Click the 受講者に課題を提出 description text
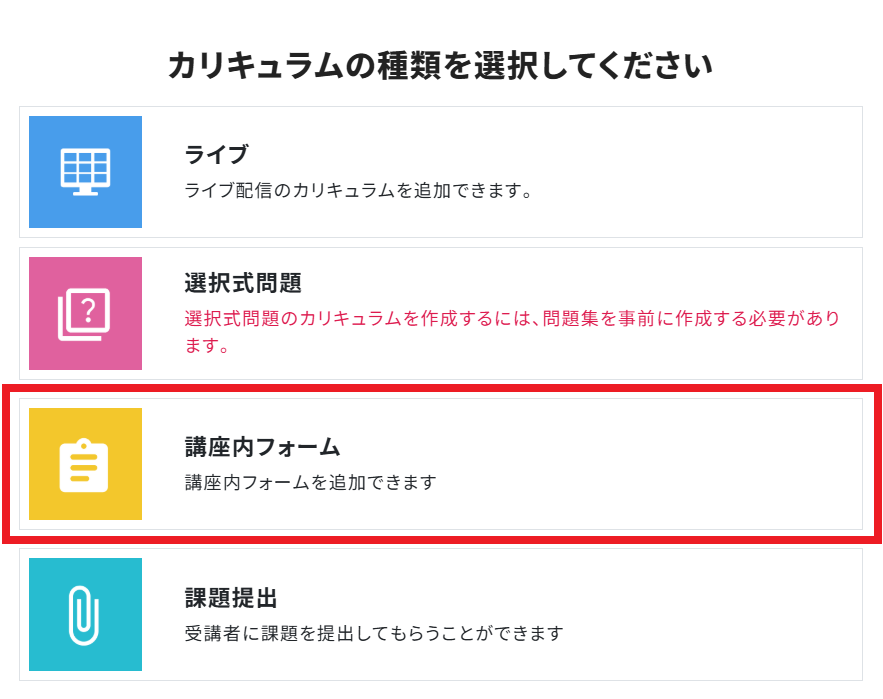883x699 pixels. click(374, 633)
